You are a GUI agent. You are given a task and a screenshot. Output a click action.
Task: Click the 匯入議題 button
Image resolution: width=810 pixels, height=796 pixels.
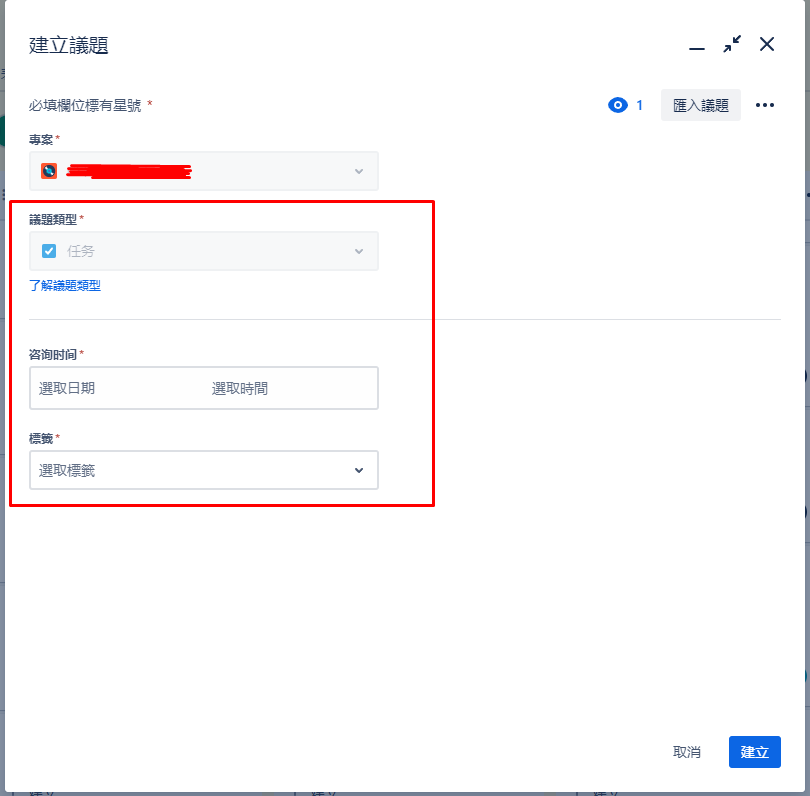click(x=700, y=105)
